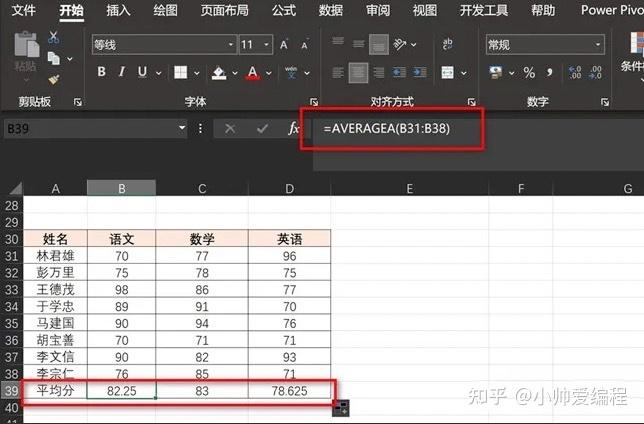The height and width of the screenshot is (424, 644).
Task: Open 字体 dialog launcher
Action: [314, 102]
